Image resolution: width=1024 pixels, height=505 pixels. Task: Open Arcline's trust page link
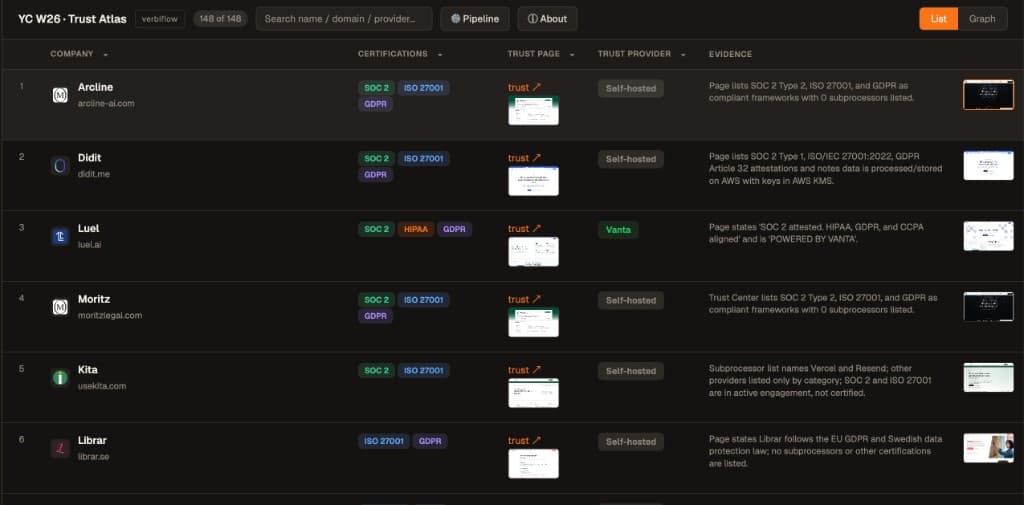(x=524, y=87)
